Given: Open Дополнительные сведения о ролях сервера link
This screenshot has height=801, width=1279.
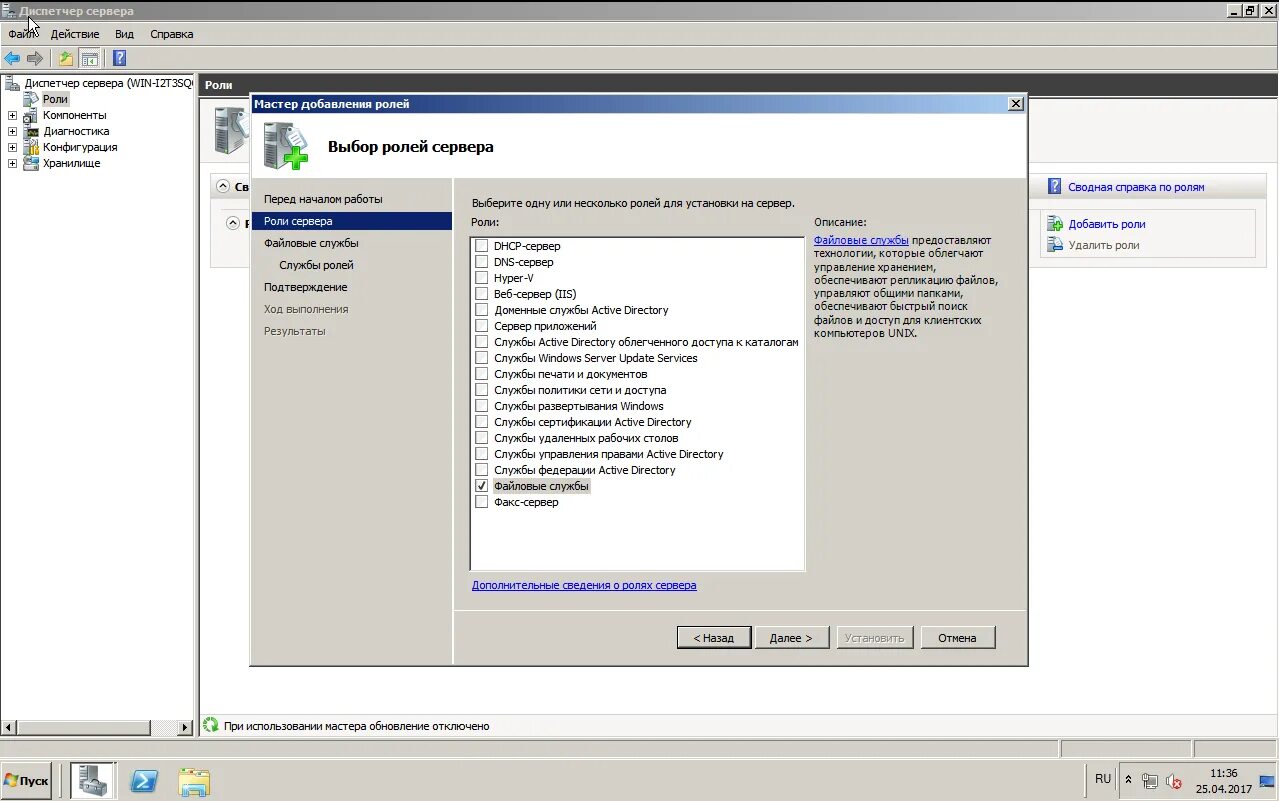Looking at the screenshot, I should [x=584, y=585].
